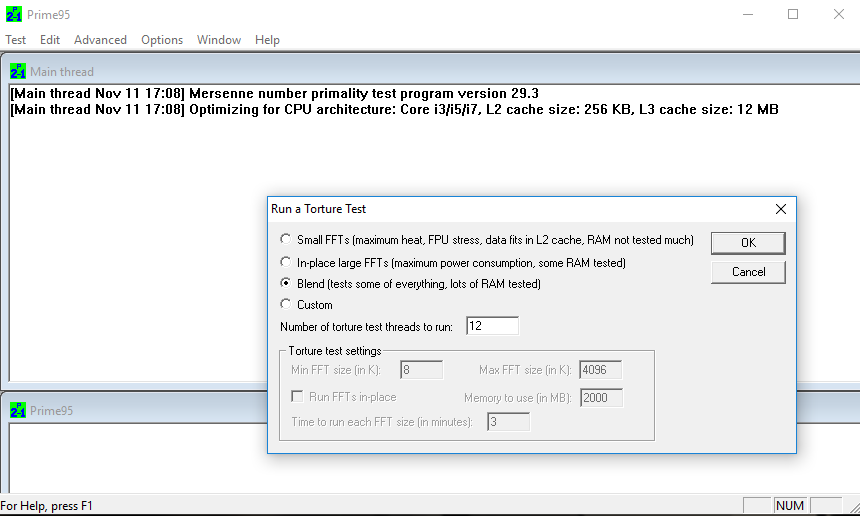Click the Time to run each FFT field
The height and width of the screenshot is (516, 860).
coord(508,422)
